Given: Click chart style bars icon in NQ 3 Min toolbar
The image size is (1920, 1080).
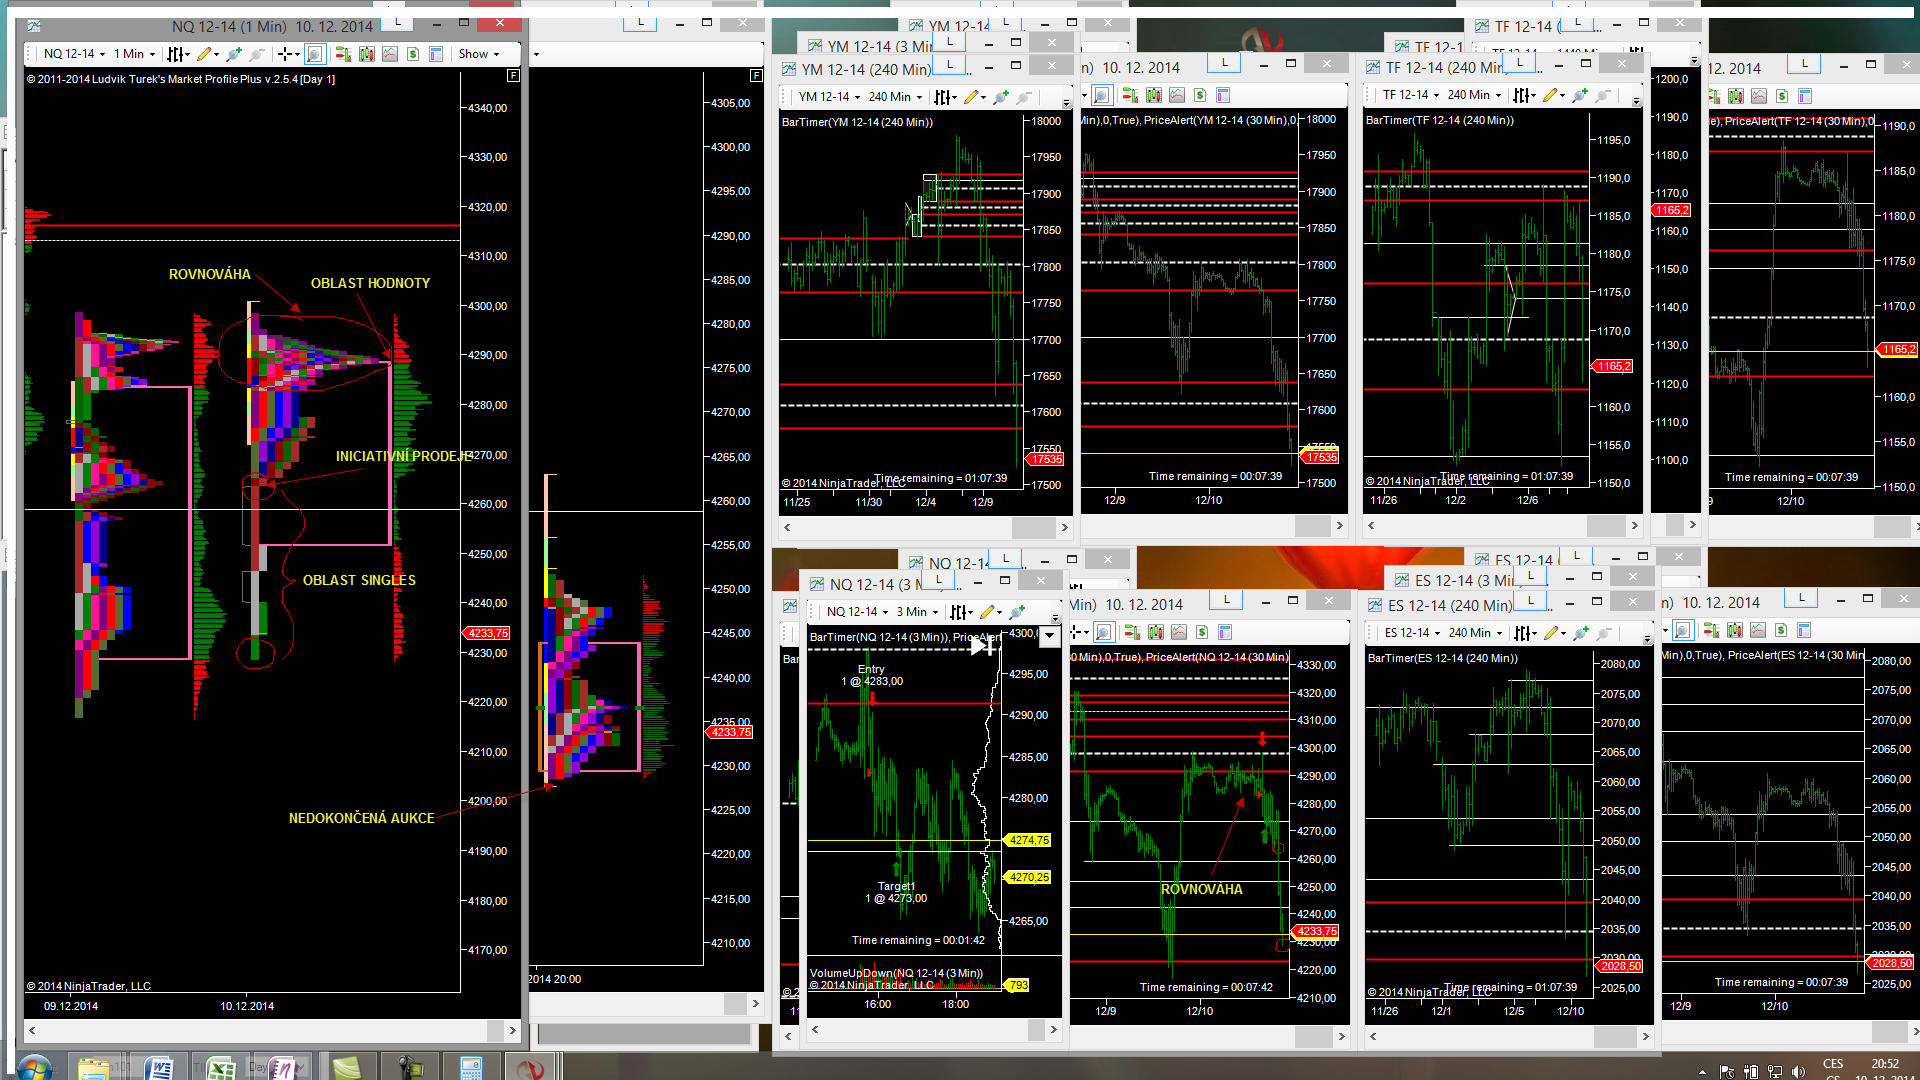Looking at the screenshot, I should click(959, 612).
